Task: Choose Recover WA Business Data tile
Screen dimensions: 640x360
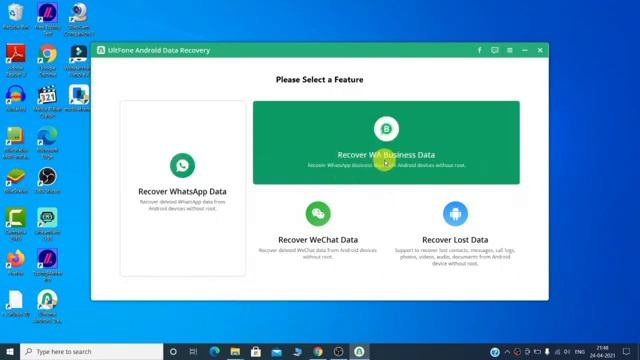Action: click(386, 142)
